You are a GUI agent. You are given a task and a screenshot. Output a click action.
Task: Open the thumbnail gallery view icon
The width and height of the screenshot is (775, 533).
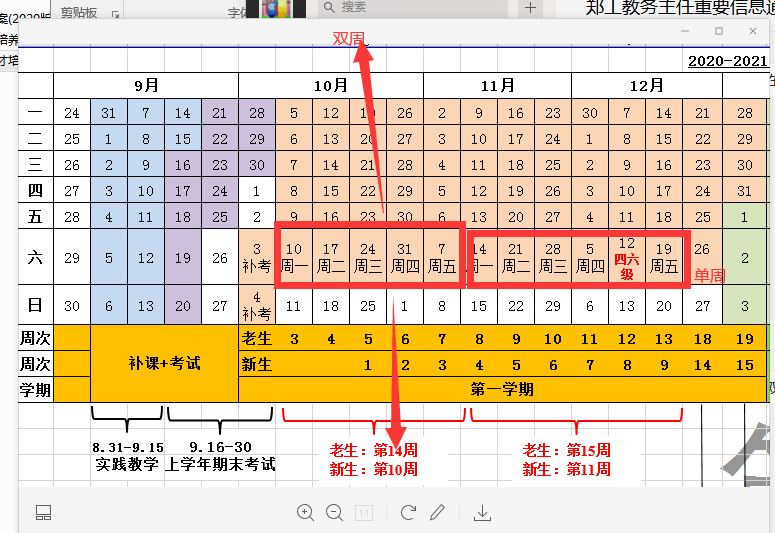43,513
